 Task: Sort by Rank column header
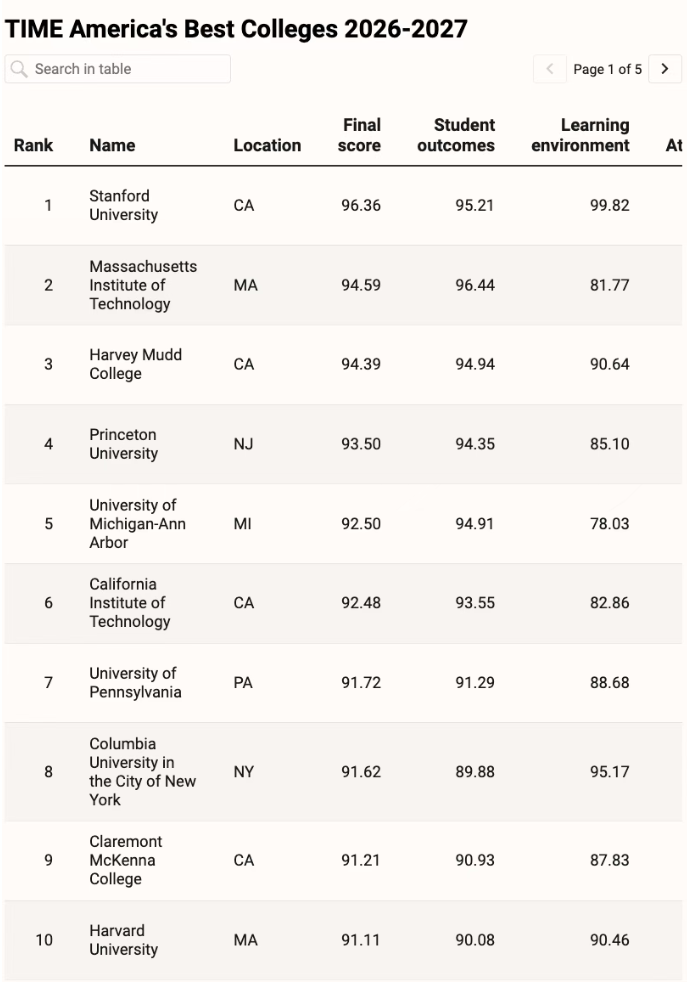[33, 145]
